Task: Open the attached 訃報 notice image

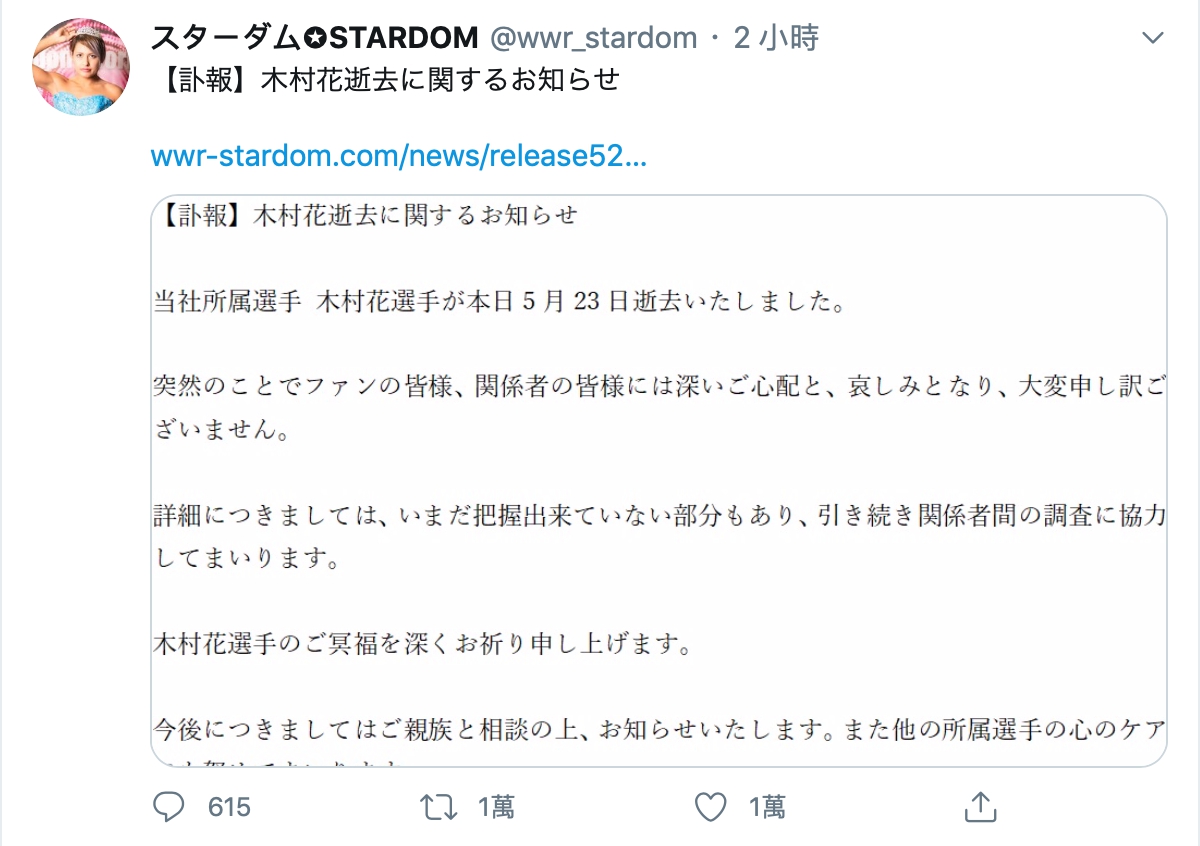Action: [x=660, y=480]
